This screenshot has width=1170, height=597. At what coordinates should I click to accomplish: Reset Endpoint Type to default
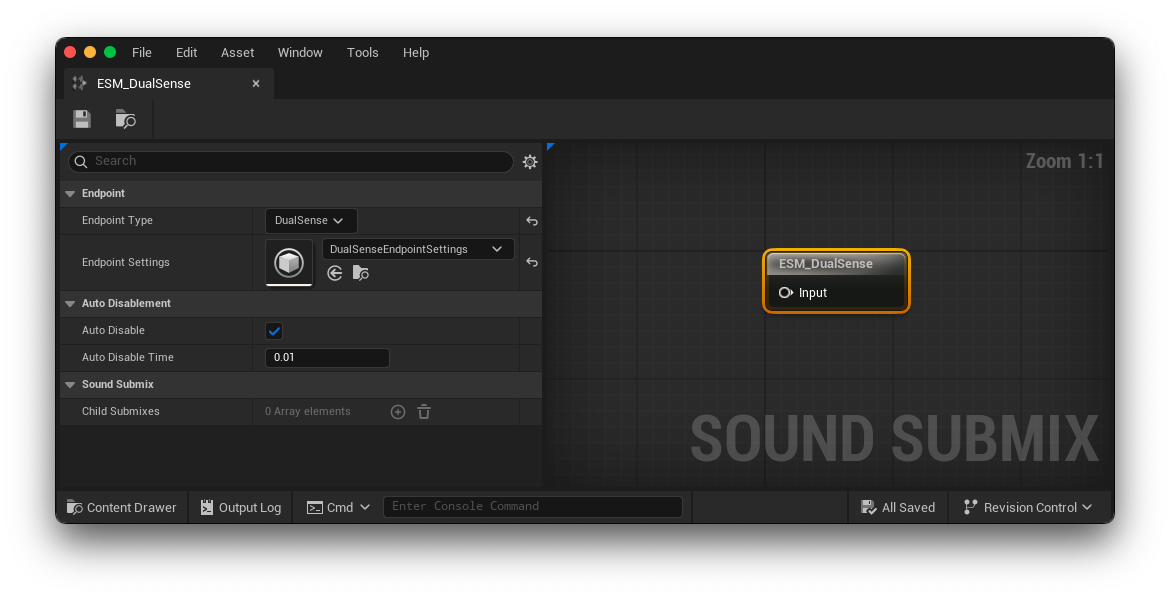(531, 221)
